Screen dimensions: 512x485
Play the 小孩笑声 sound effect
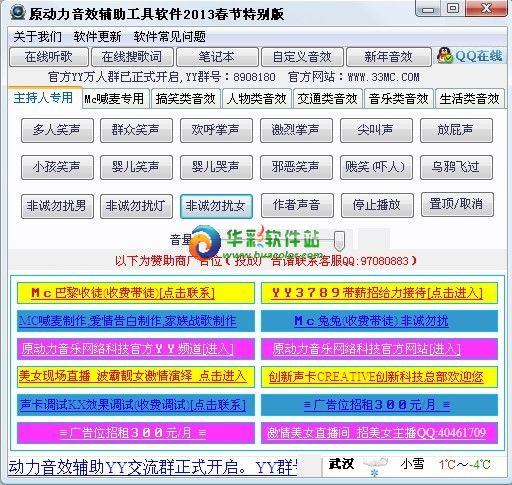point(57,167)
